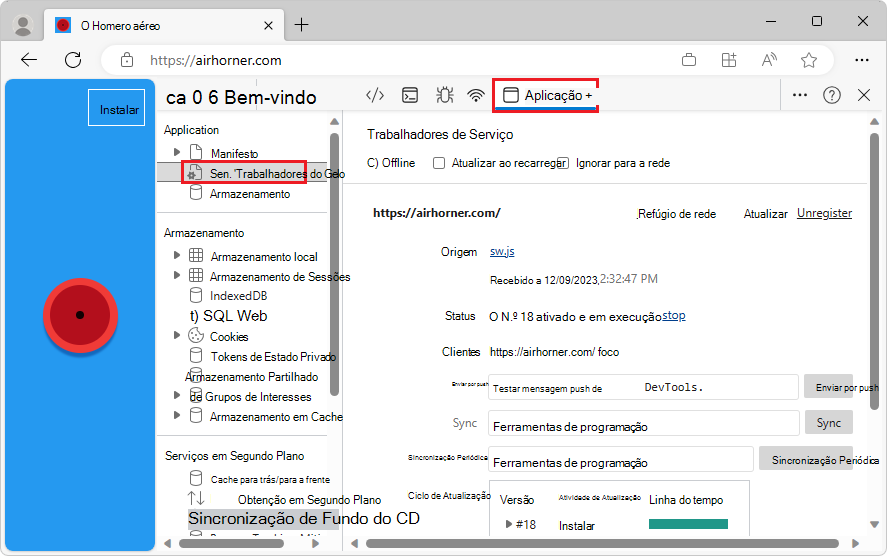887x556 pixels.
Task: Click the green Instalar timeline bar
Action: (688, 524)
